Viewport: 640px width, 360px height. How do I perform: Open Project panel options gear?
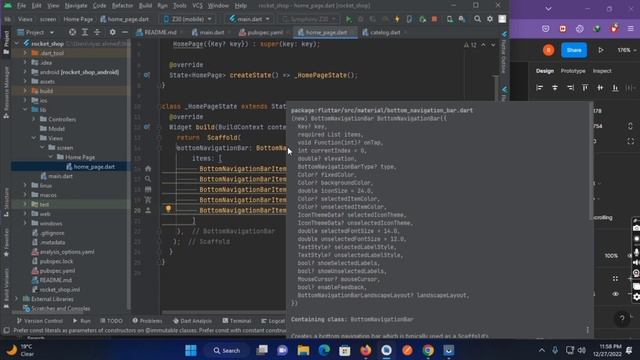[112, 32]
